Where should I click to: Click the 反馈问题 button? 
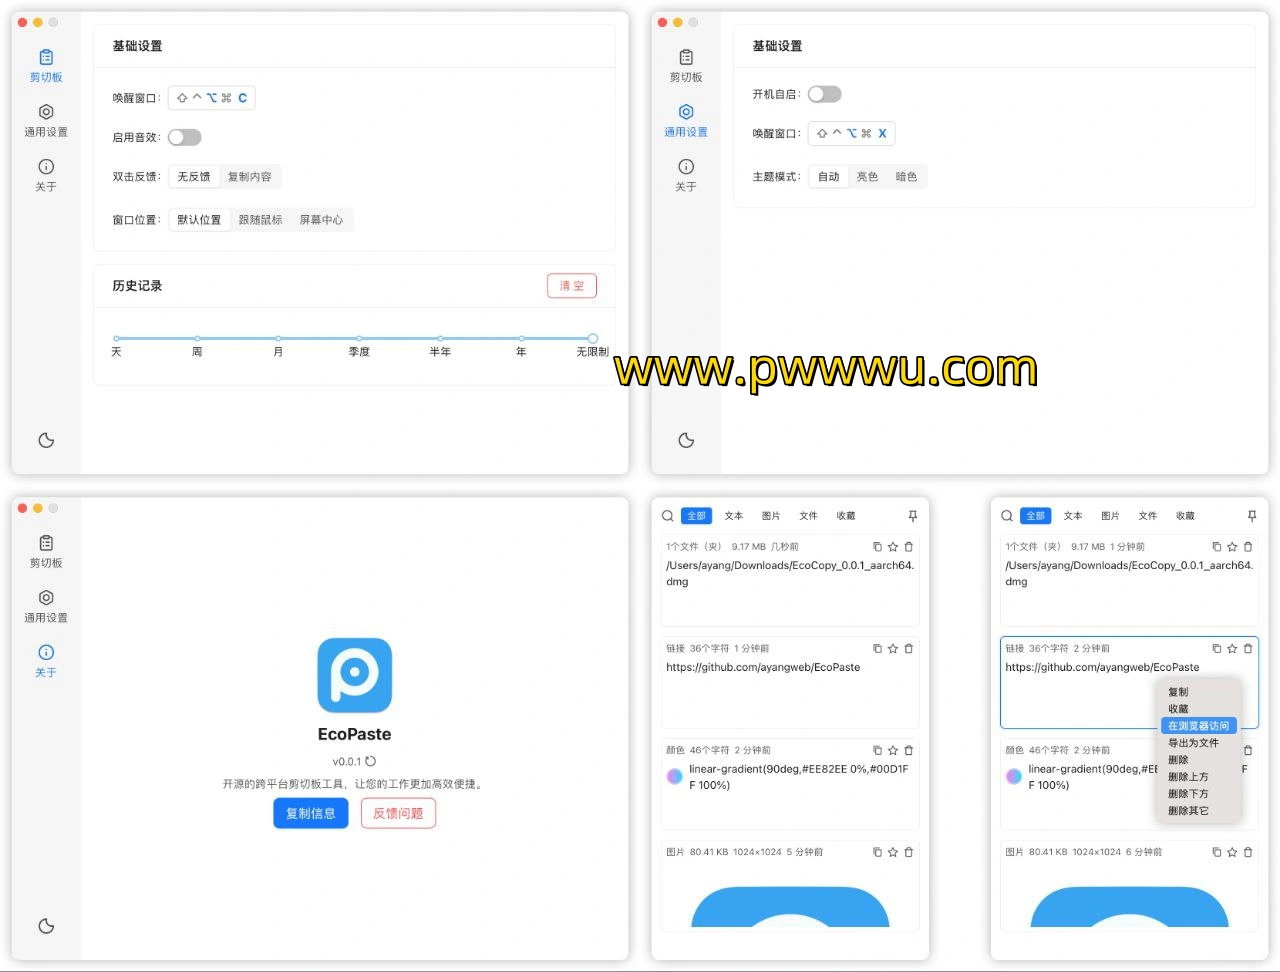point(398,813)
